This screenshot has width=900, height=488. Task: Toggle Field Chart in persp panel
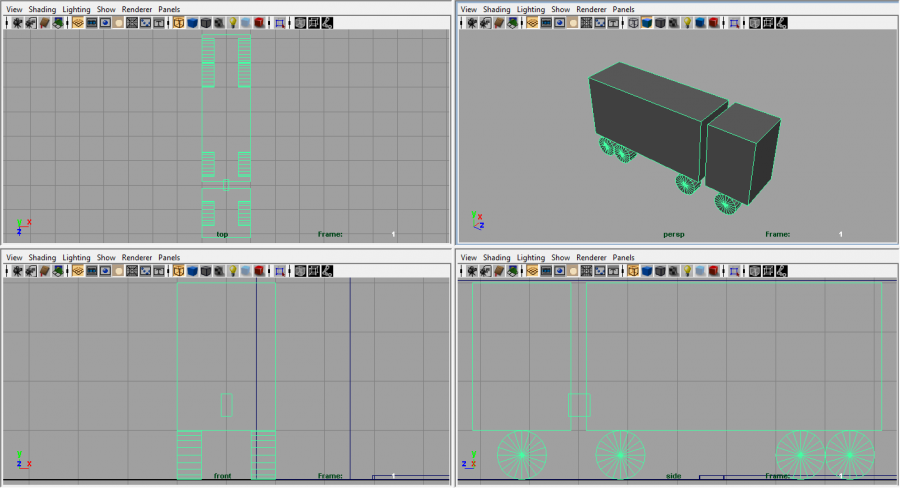click(586, 23)
